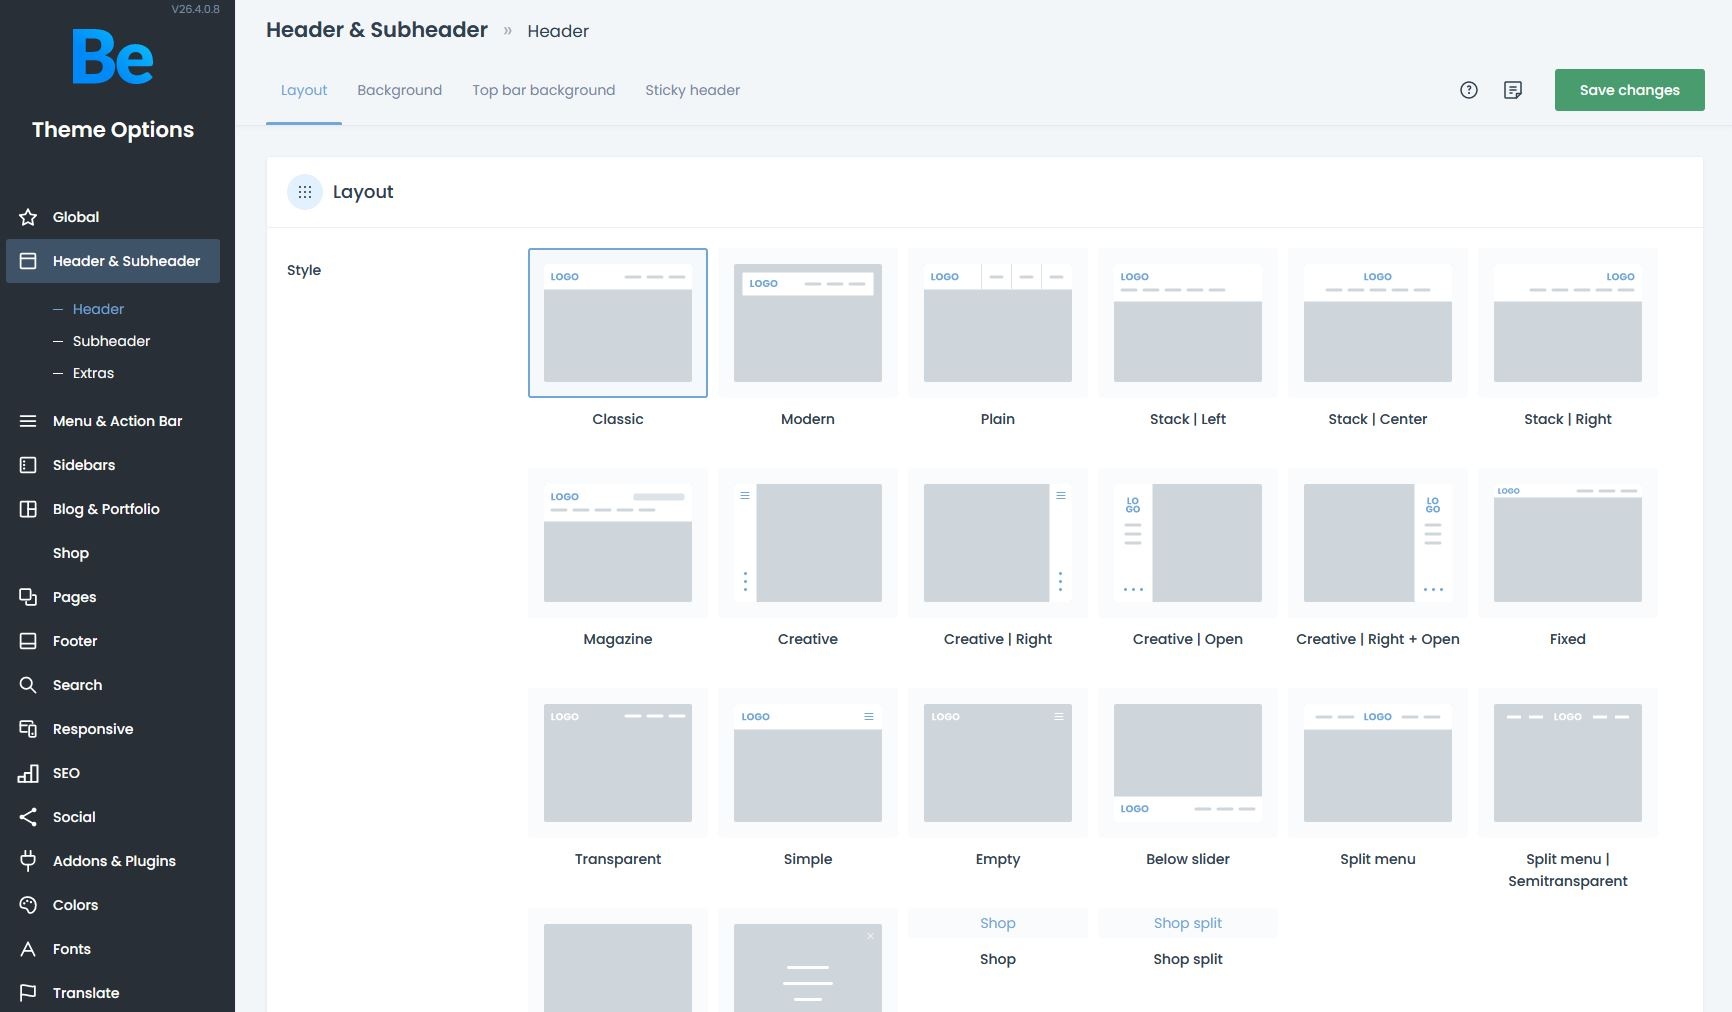Open Menu & Action Bar section

point(113,421)
